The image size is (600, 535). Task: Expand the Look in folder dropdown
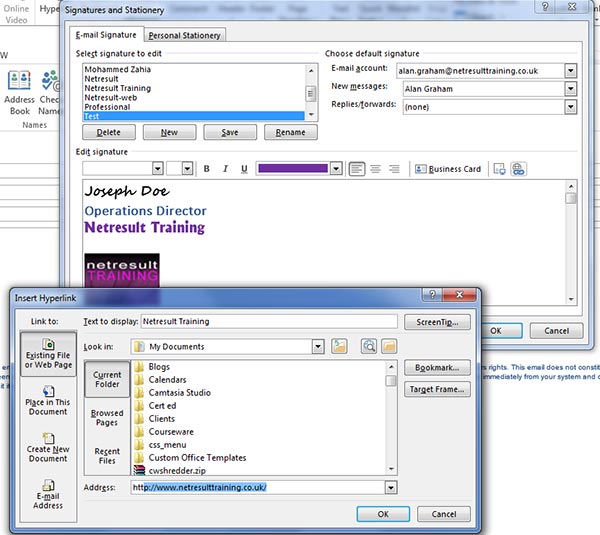click(318, 347)
